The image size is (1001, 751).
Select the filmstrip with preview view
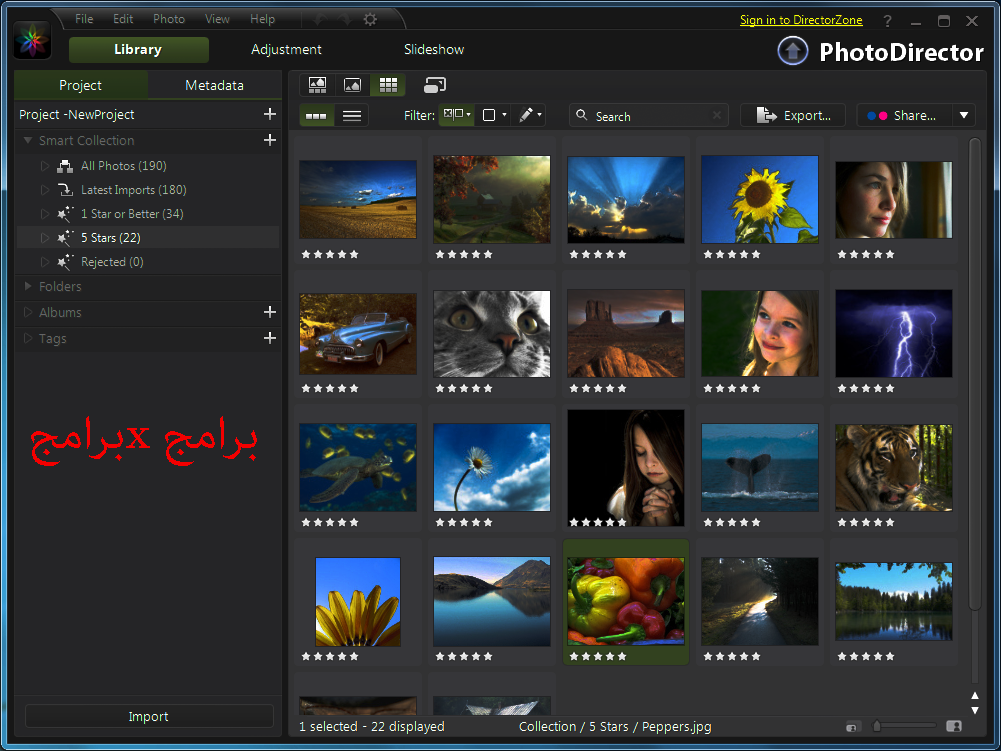[317, 85]
